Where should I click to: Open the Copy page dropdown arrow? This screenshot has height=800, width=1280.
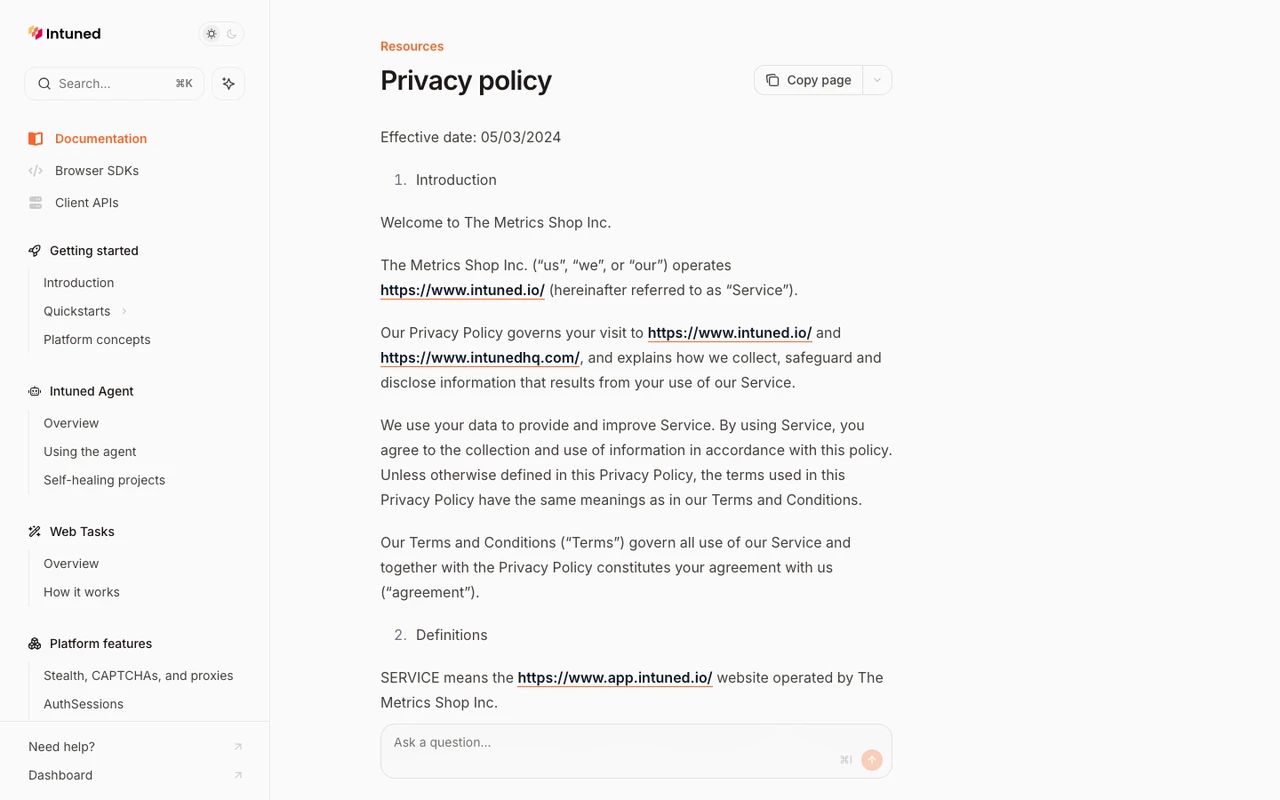pos(877,80)
